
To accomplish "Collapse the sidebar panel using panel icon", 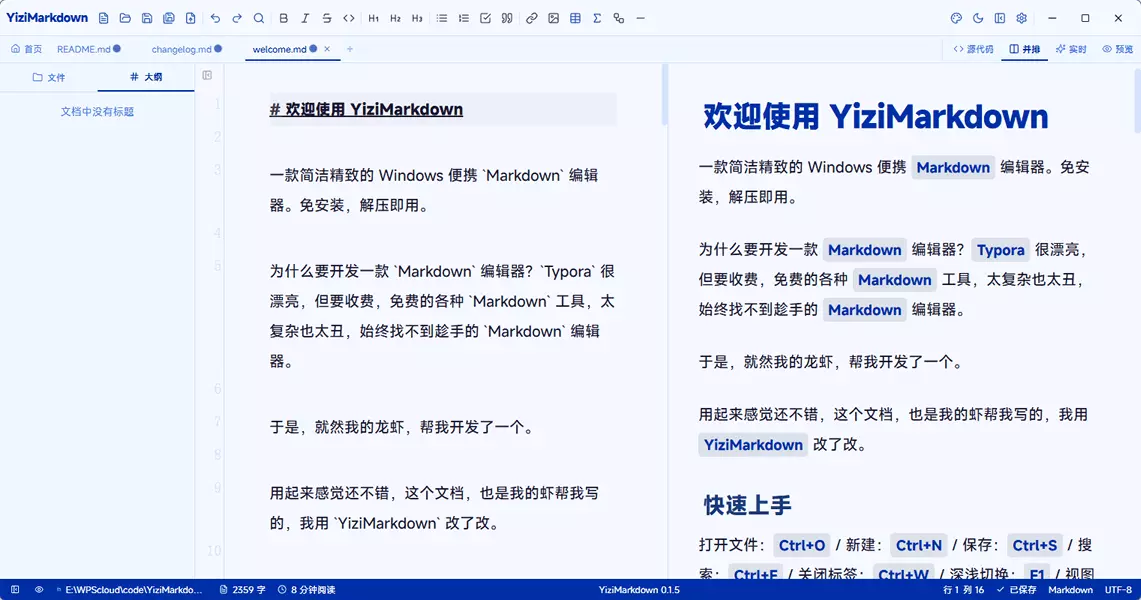I will (x=207, y=75).
